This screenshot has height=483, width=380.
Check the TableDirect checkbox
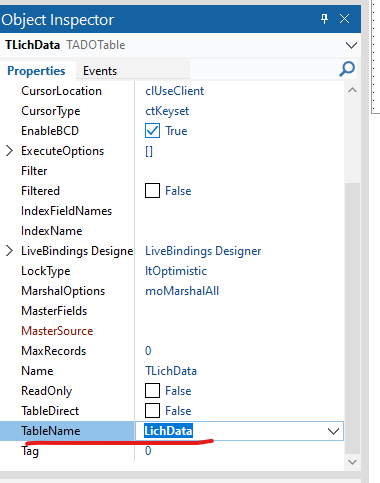point(152,411)
